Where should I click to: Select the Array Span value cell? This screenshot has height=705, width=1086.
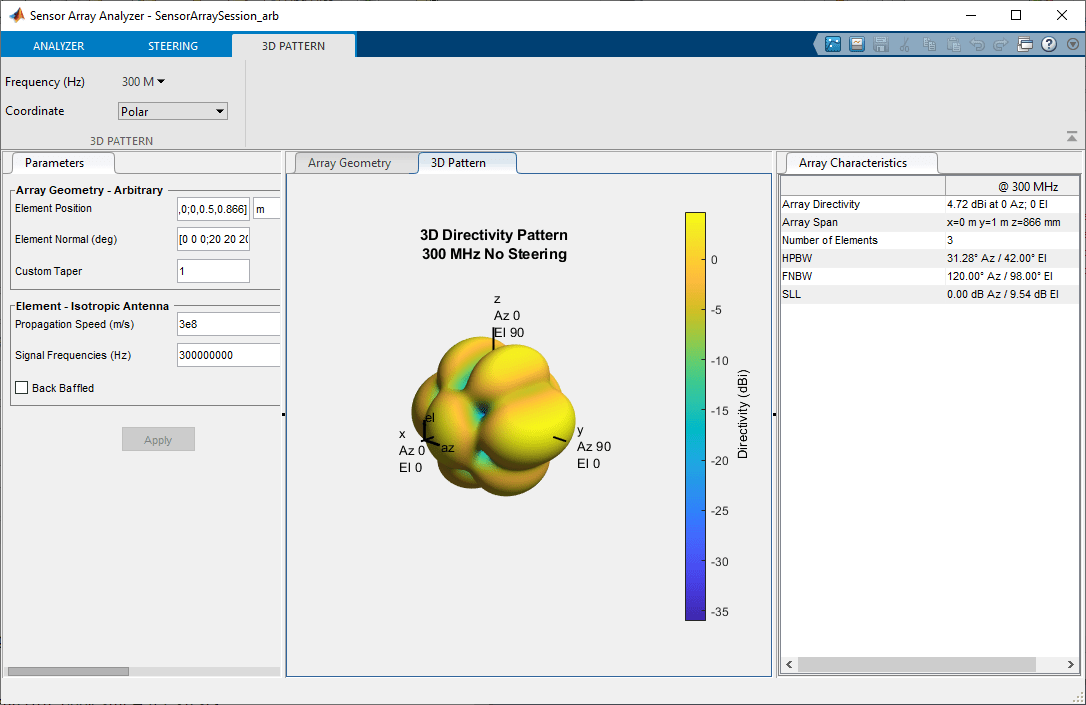pos(1012,222)
